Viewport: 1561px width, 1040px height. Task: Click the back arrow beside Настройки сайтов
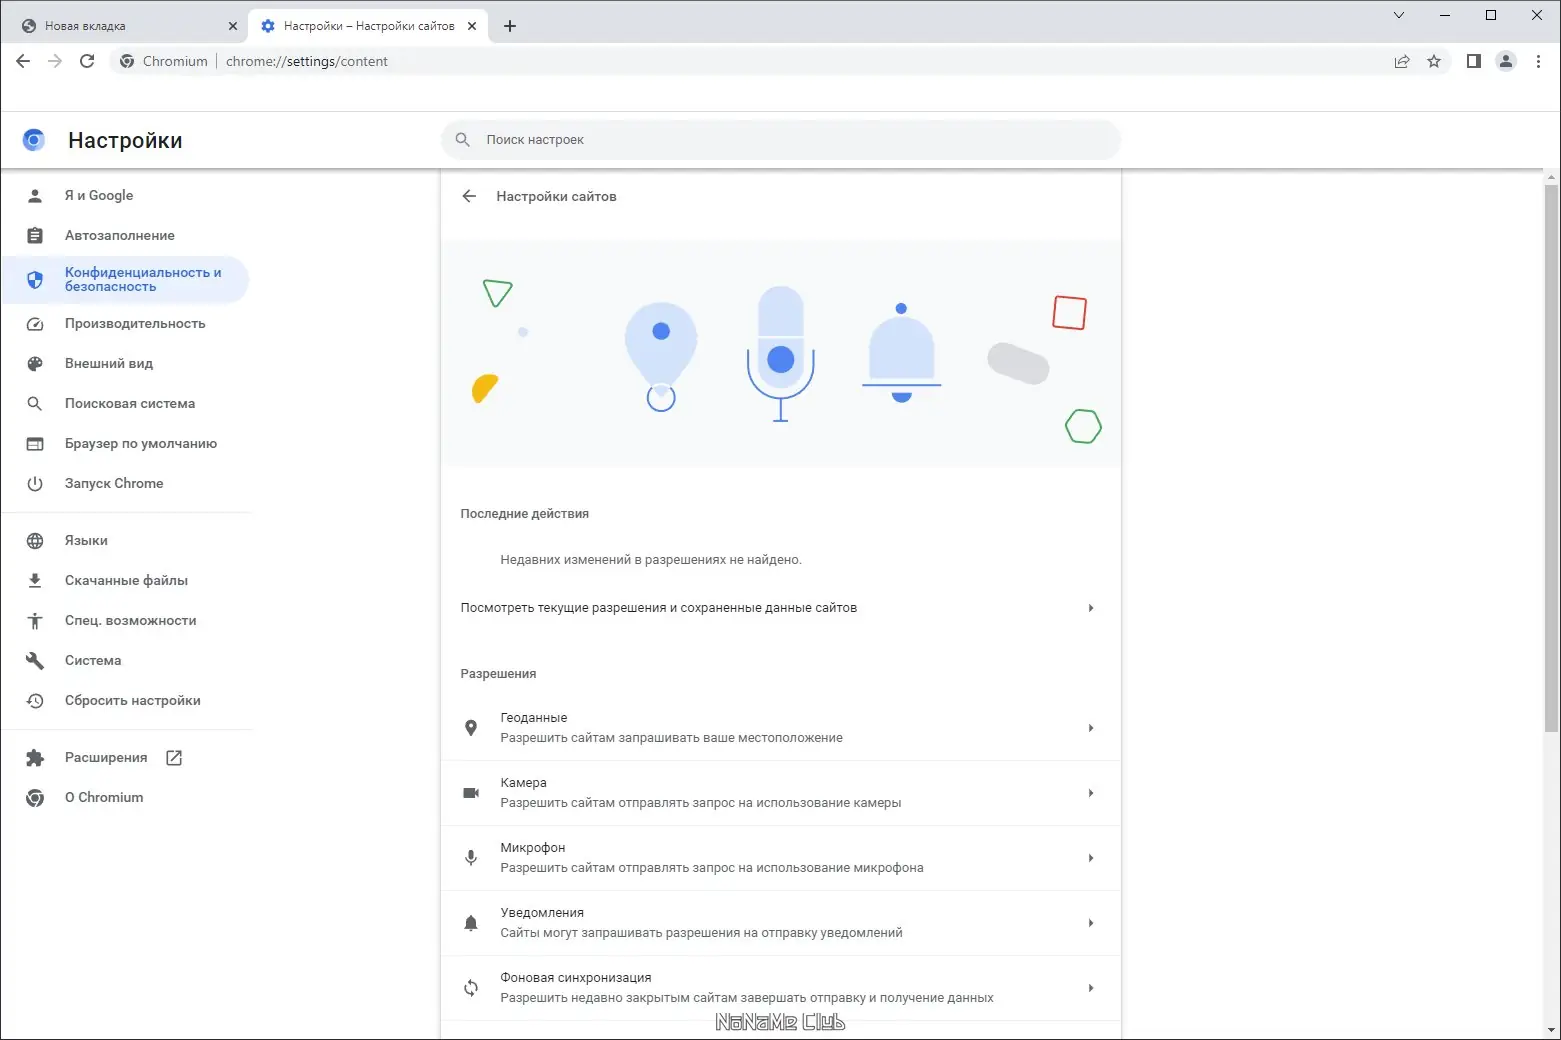(x=469, y=196)
